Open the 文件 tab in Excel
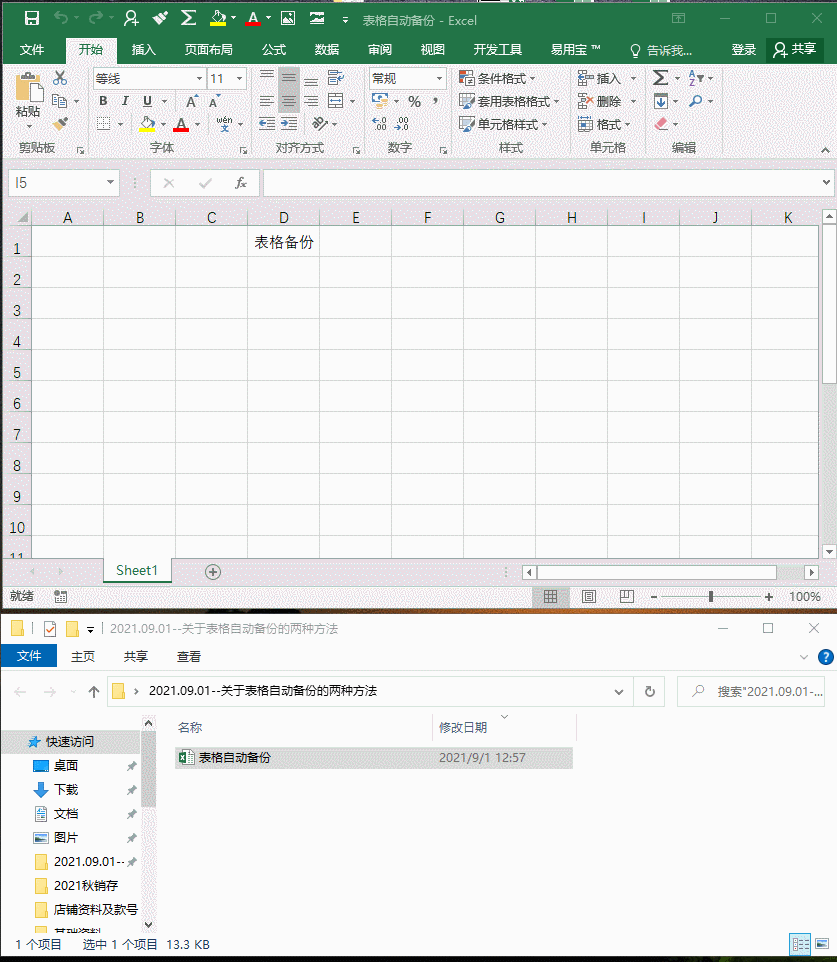 pyautogui.click(x=31, y=50)
